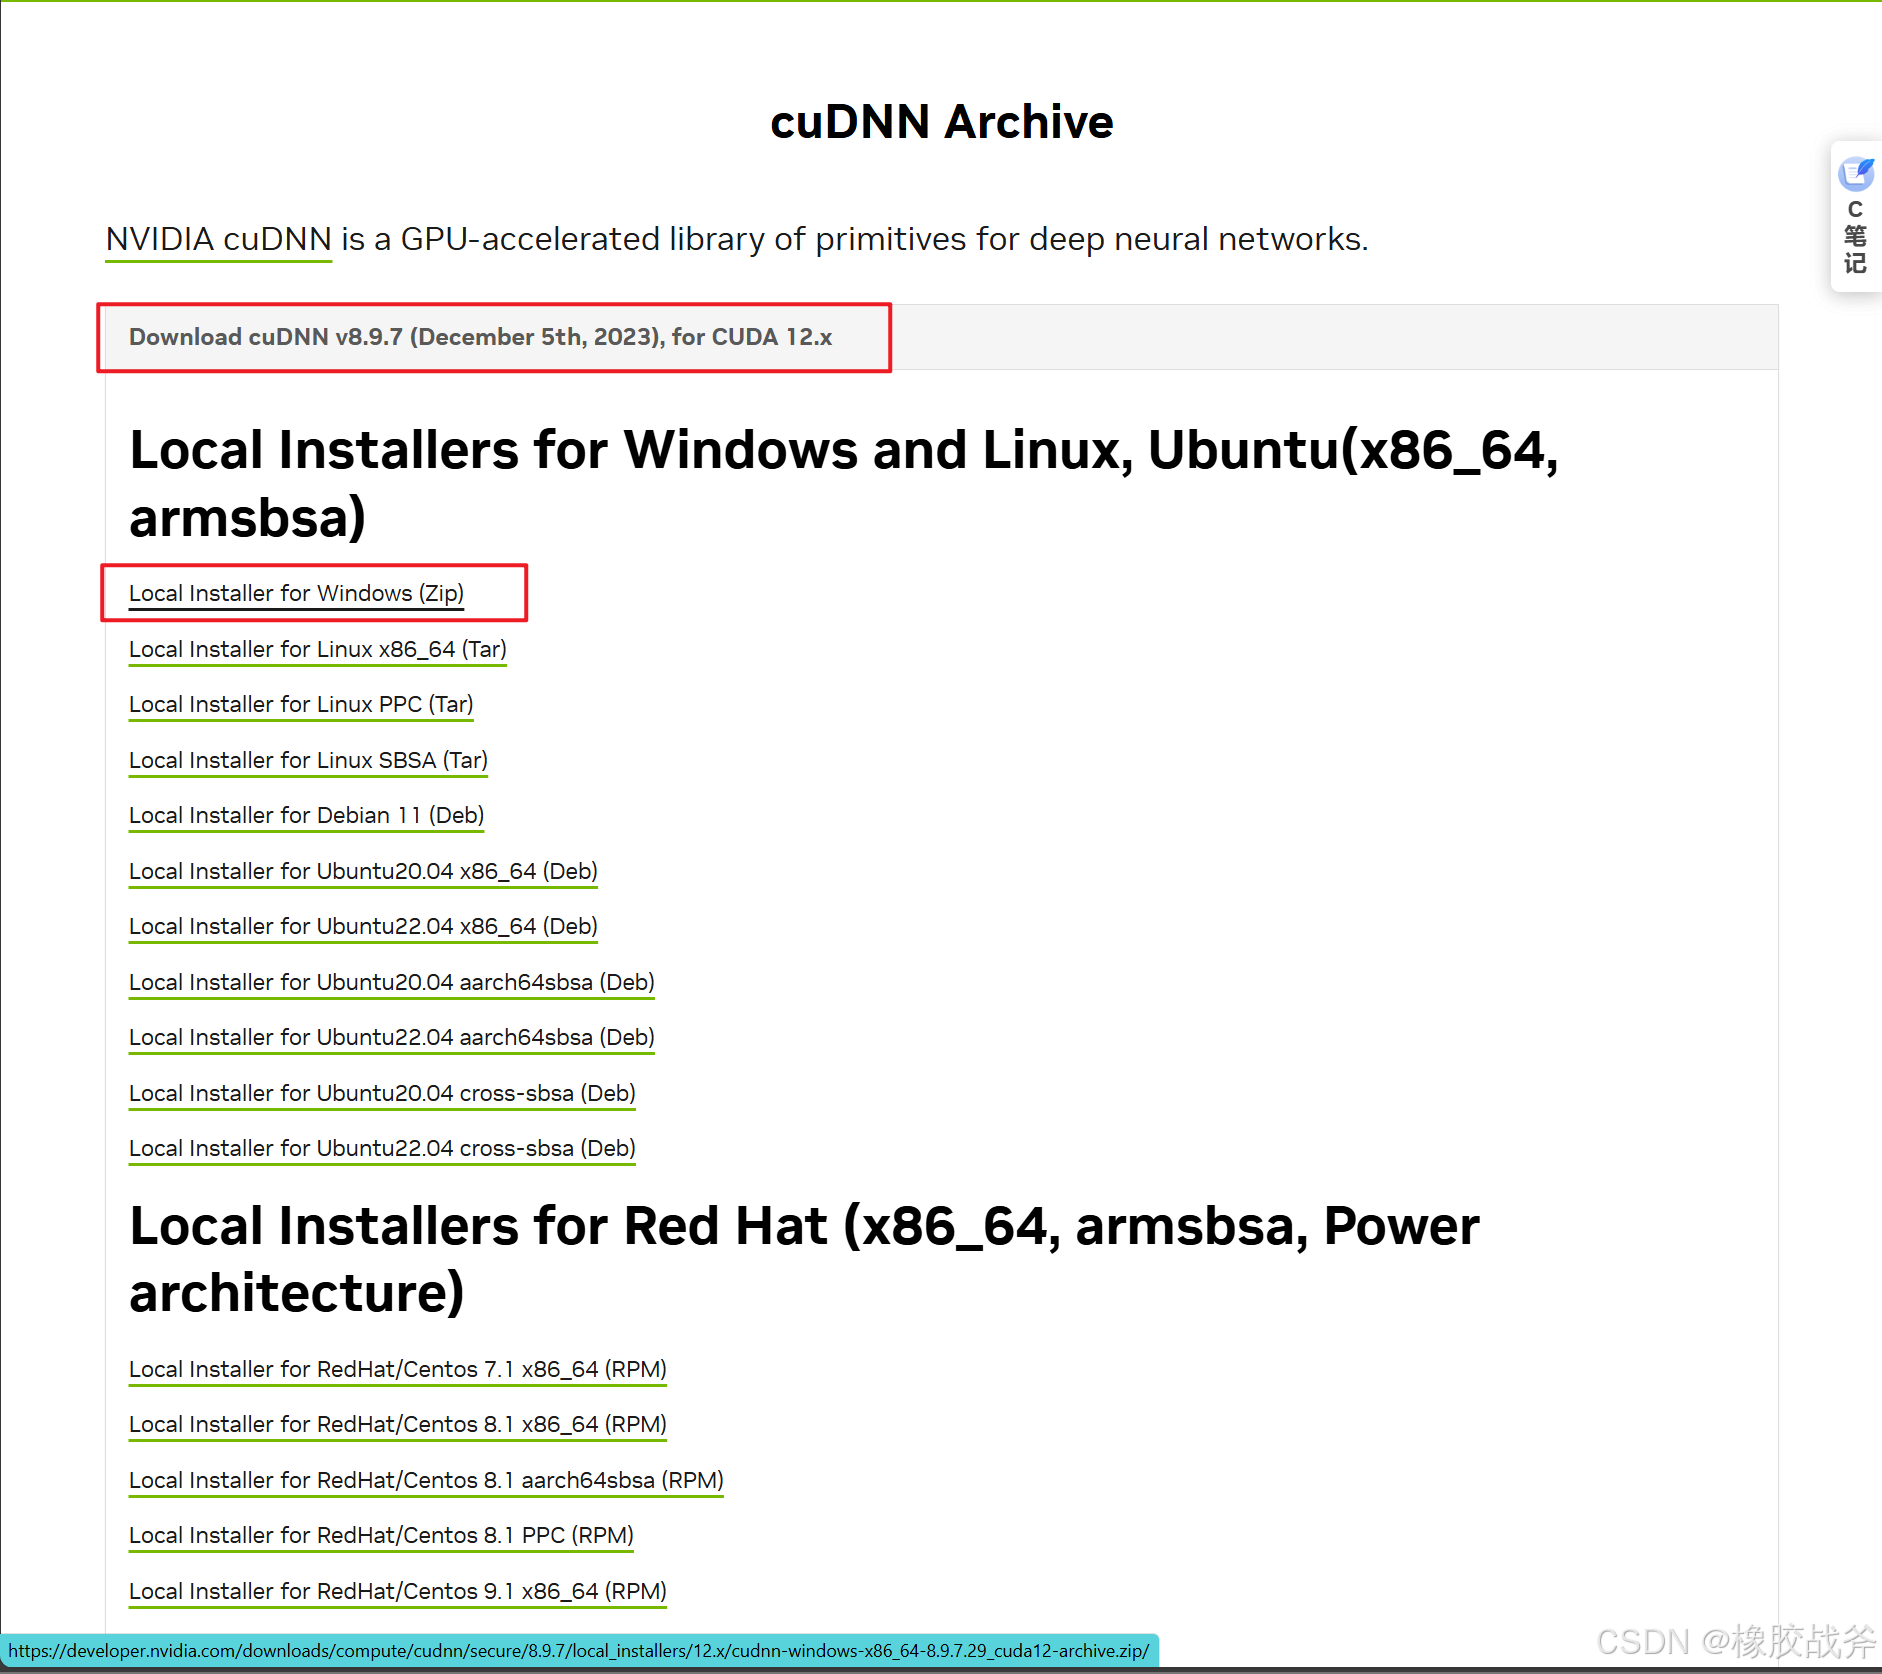Screen dimensions: 1882x1674
Task: Download Local Installer for Linux x86_64 (Tar)
Action: click(x=318, y=649)
